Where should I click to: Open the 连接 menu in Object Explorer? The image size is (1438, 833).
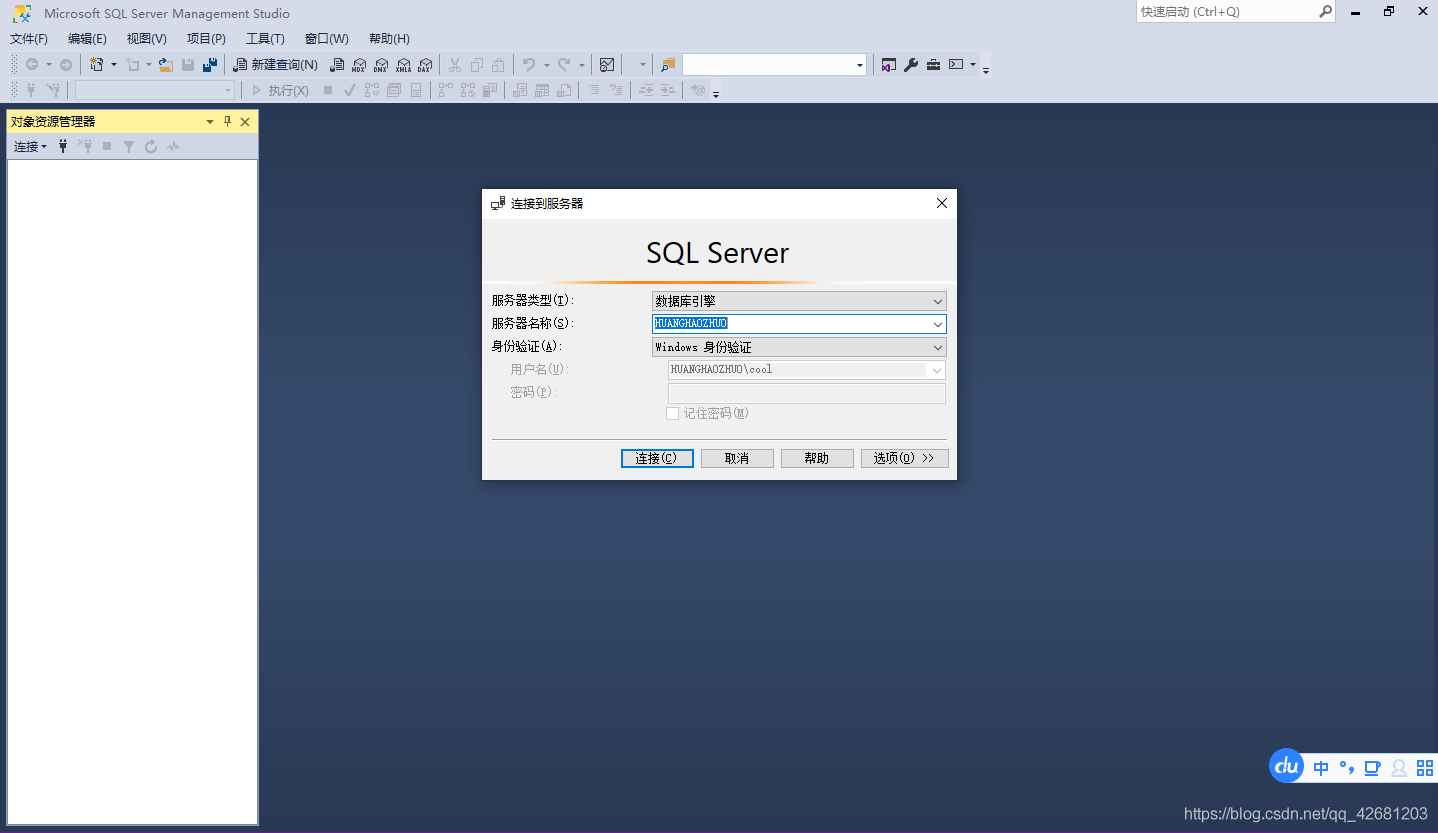(28, 146)
